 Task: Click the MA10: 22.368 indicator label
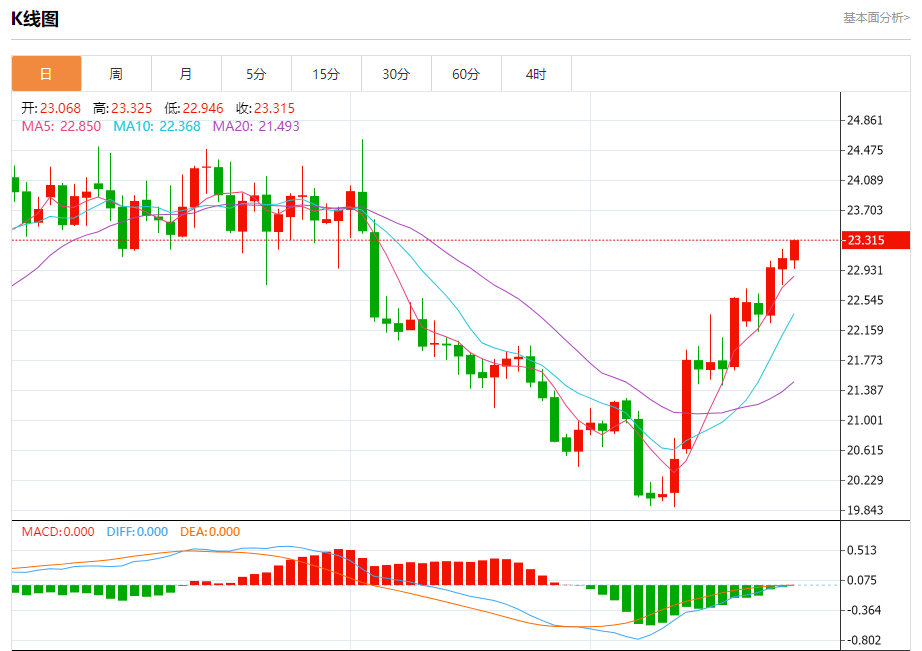point(157,126)
